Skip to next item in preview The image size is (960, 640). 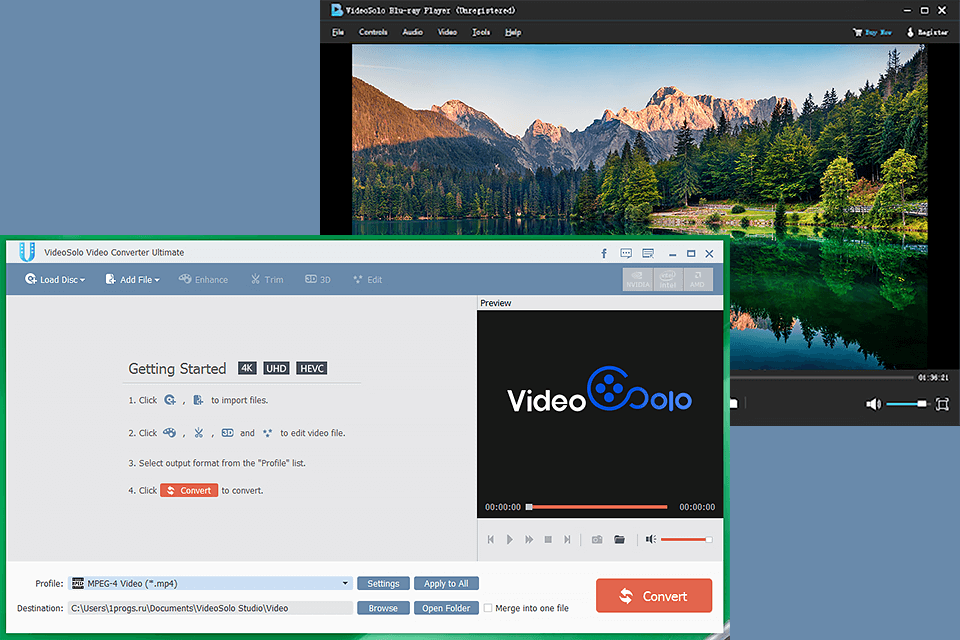pos(568,540)
